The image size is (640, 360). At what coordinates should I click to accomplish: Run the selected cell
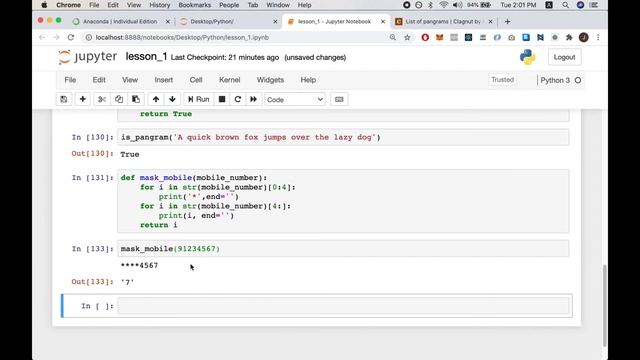pos(198,99)
